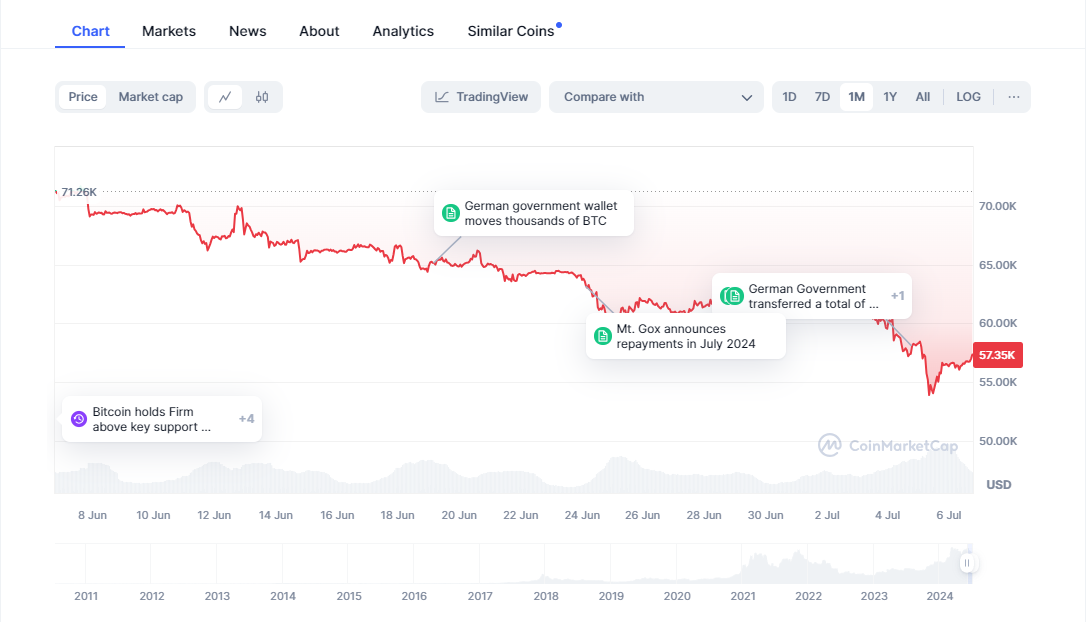Expand the +4 grouped events badge

tap(246, 419)
